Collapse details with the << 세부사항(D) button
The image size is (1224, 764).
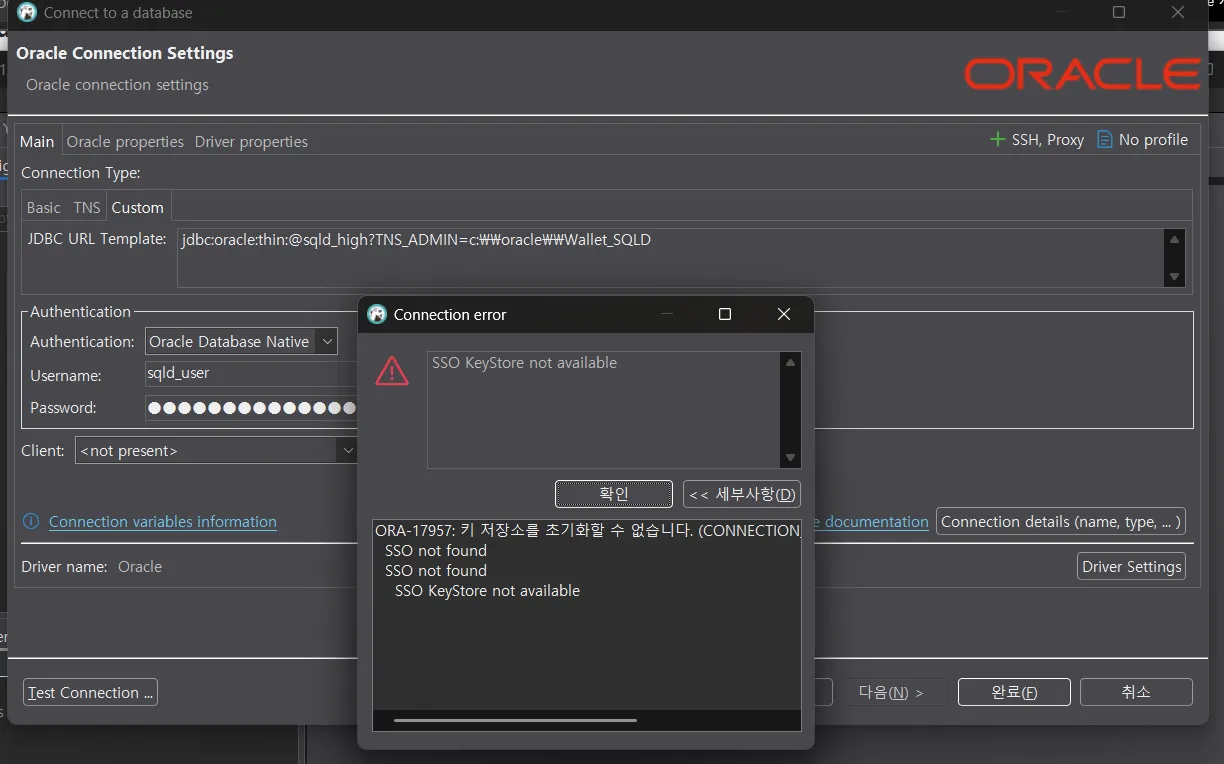click(x=742, y=494)
